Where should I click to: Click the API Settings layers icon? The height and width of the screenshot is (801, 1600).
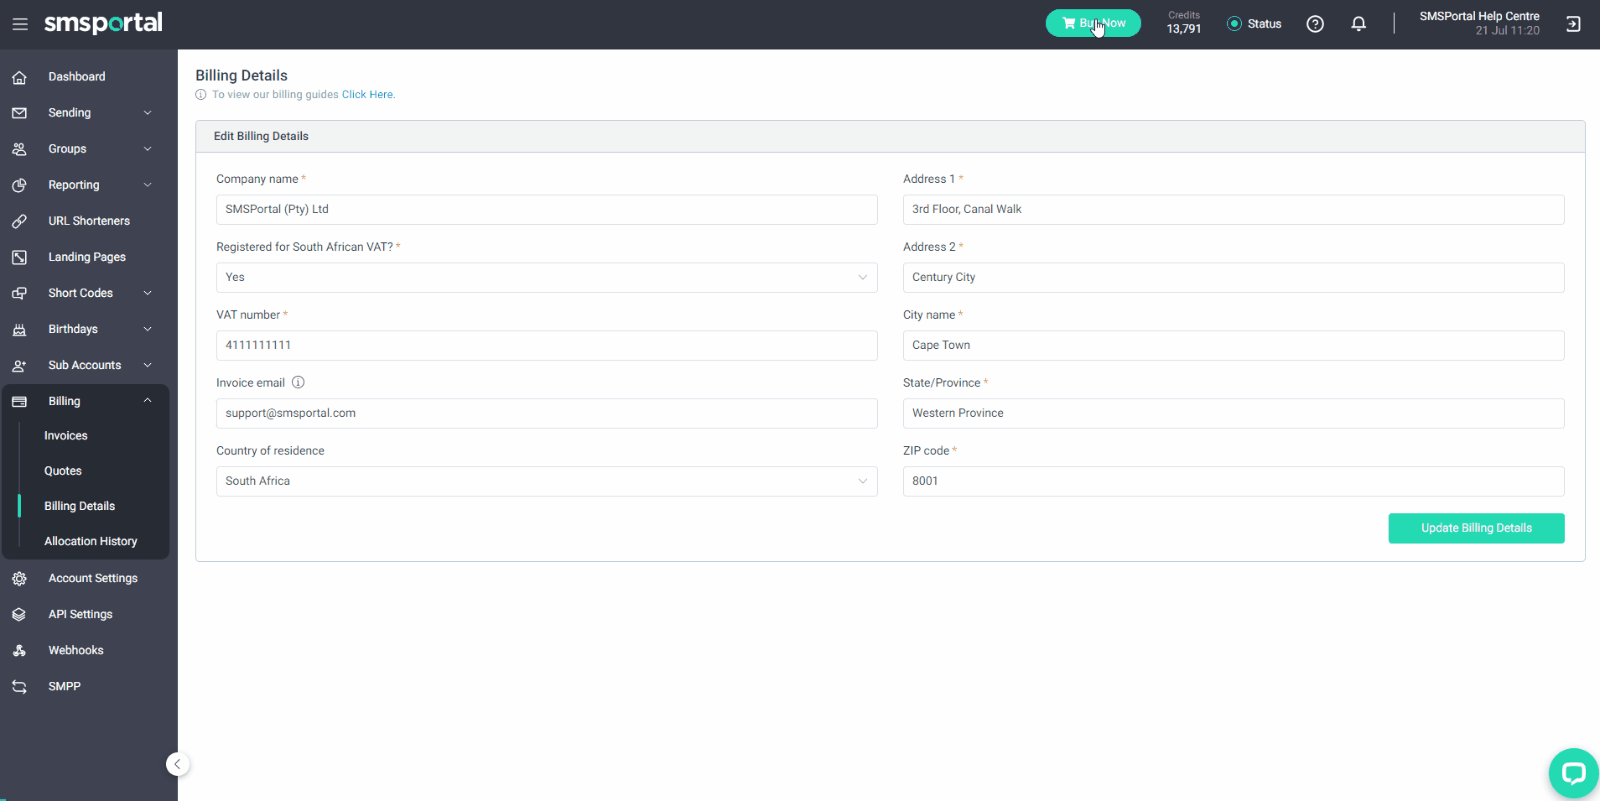click(19, 614)
